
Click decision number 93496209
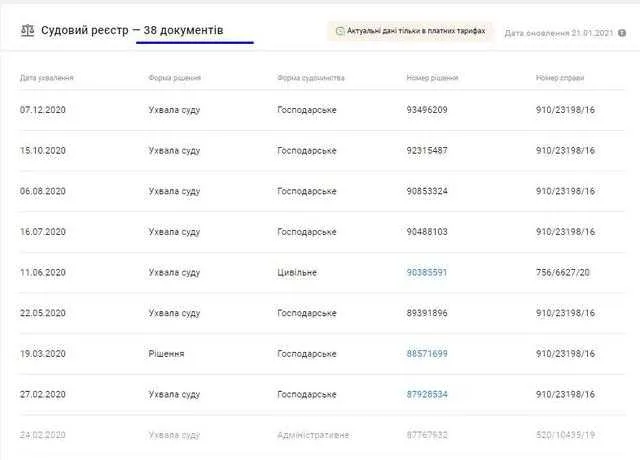tap(427, 110)
